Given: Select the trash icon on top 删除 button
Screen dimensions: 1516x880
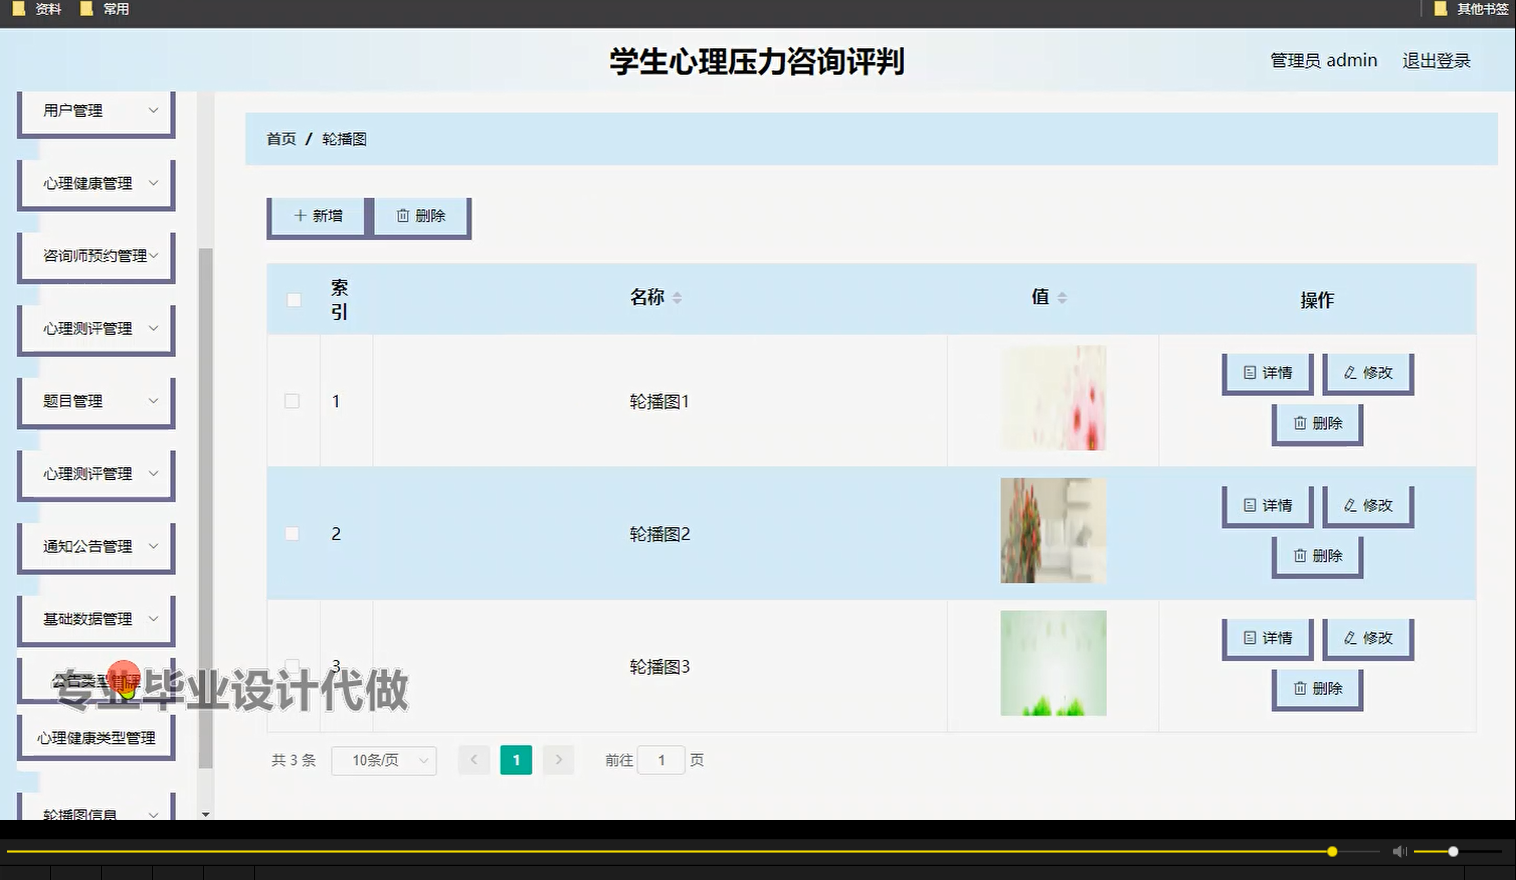Looking at the screenshot, I should (404, 215).
